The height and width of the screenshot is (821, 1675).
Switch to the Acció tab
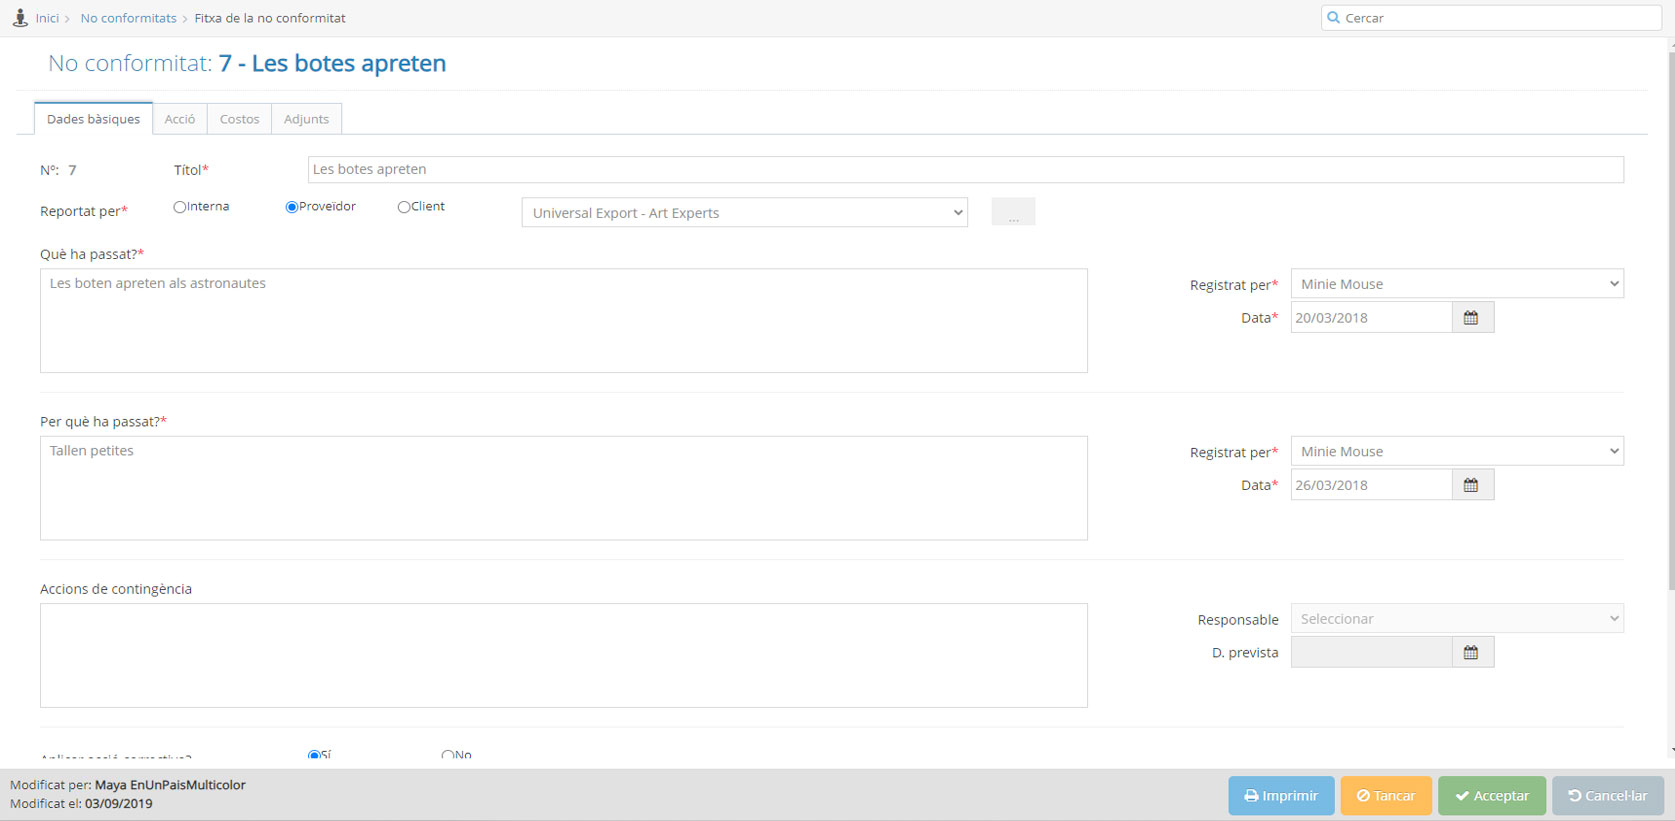(180, 119)
